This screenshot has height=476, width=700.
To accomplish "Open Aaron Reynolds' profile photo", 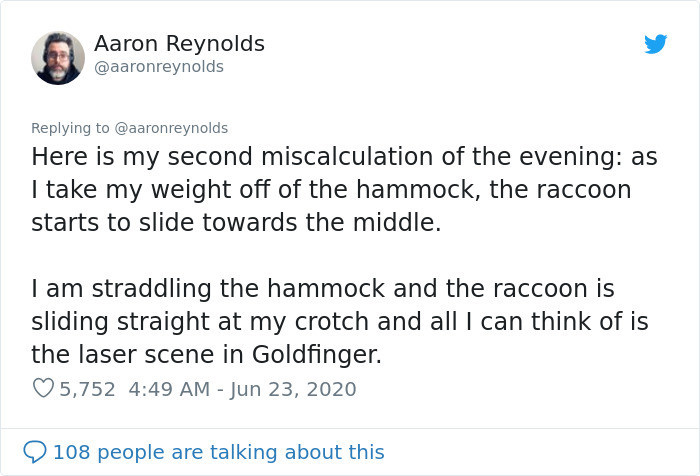I will [58, 57].
